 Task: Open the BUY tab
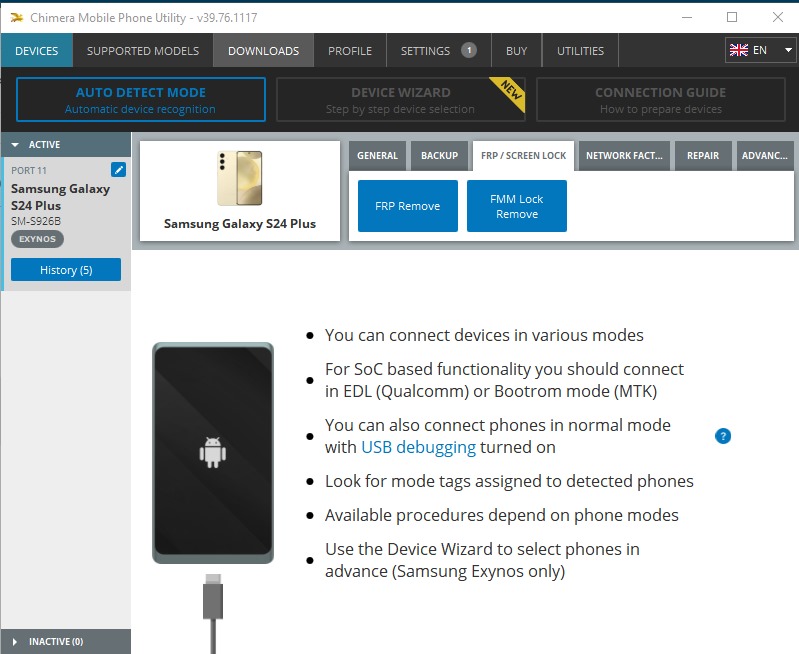tap(517, 50)
